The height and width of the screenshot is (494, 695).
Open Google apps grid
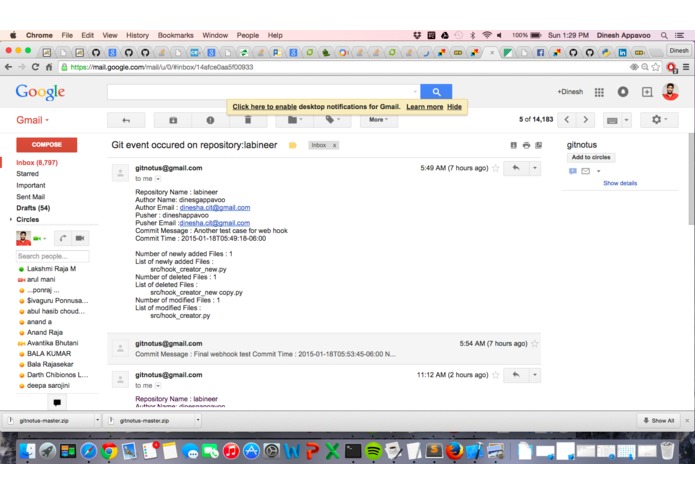(599, 92)
